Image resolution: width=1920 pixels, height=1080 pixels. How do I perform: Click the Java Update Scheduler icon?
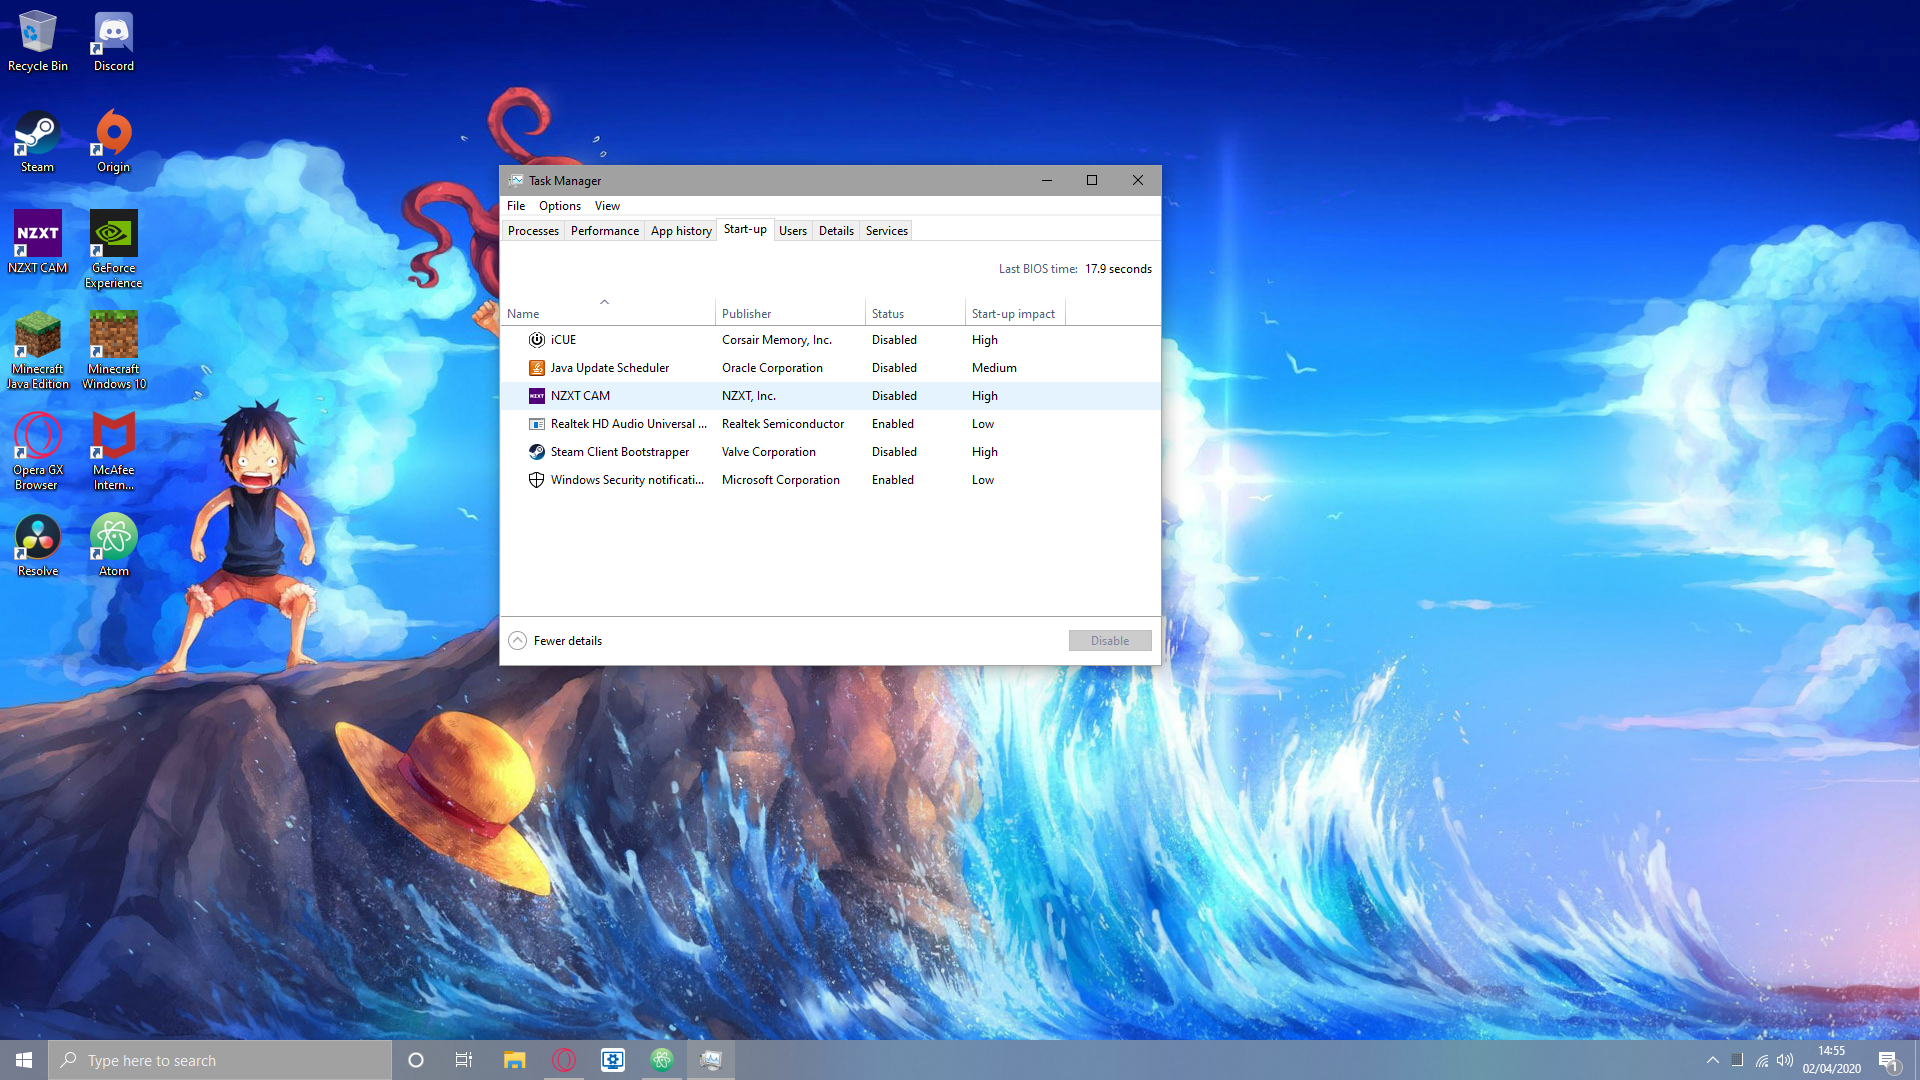(x=537, y=368)
